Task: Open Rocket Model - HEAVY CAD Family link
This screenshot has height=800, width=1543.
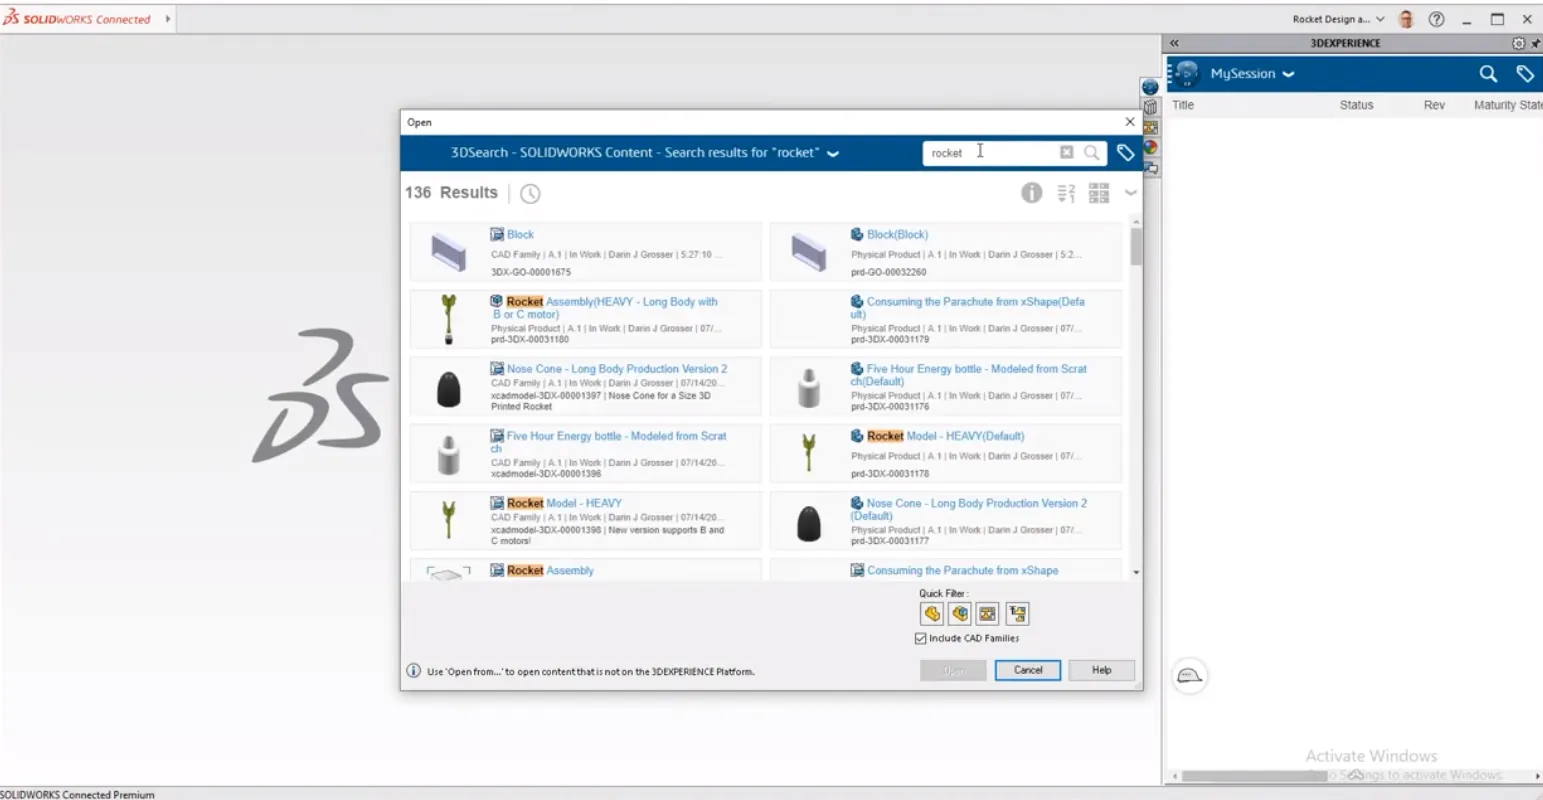Action: coord(563,503)
